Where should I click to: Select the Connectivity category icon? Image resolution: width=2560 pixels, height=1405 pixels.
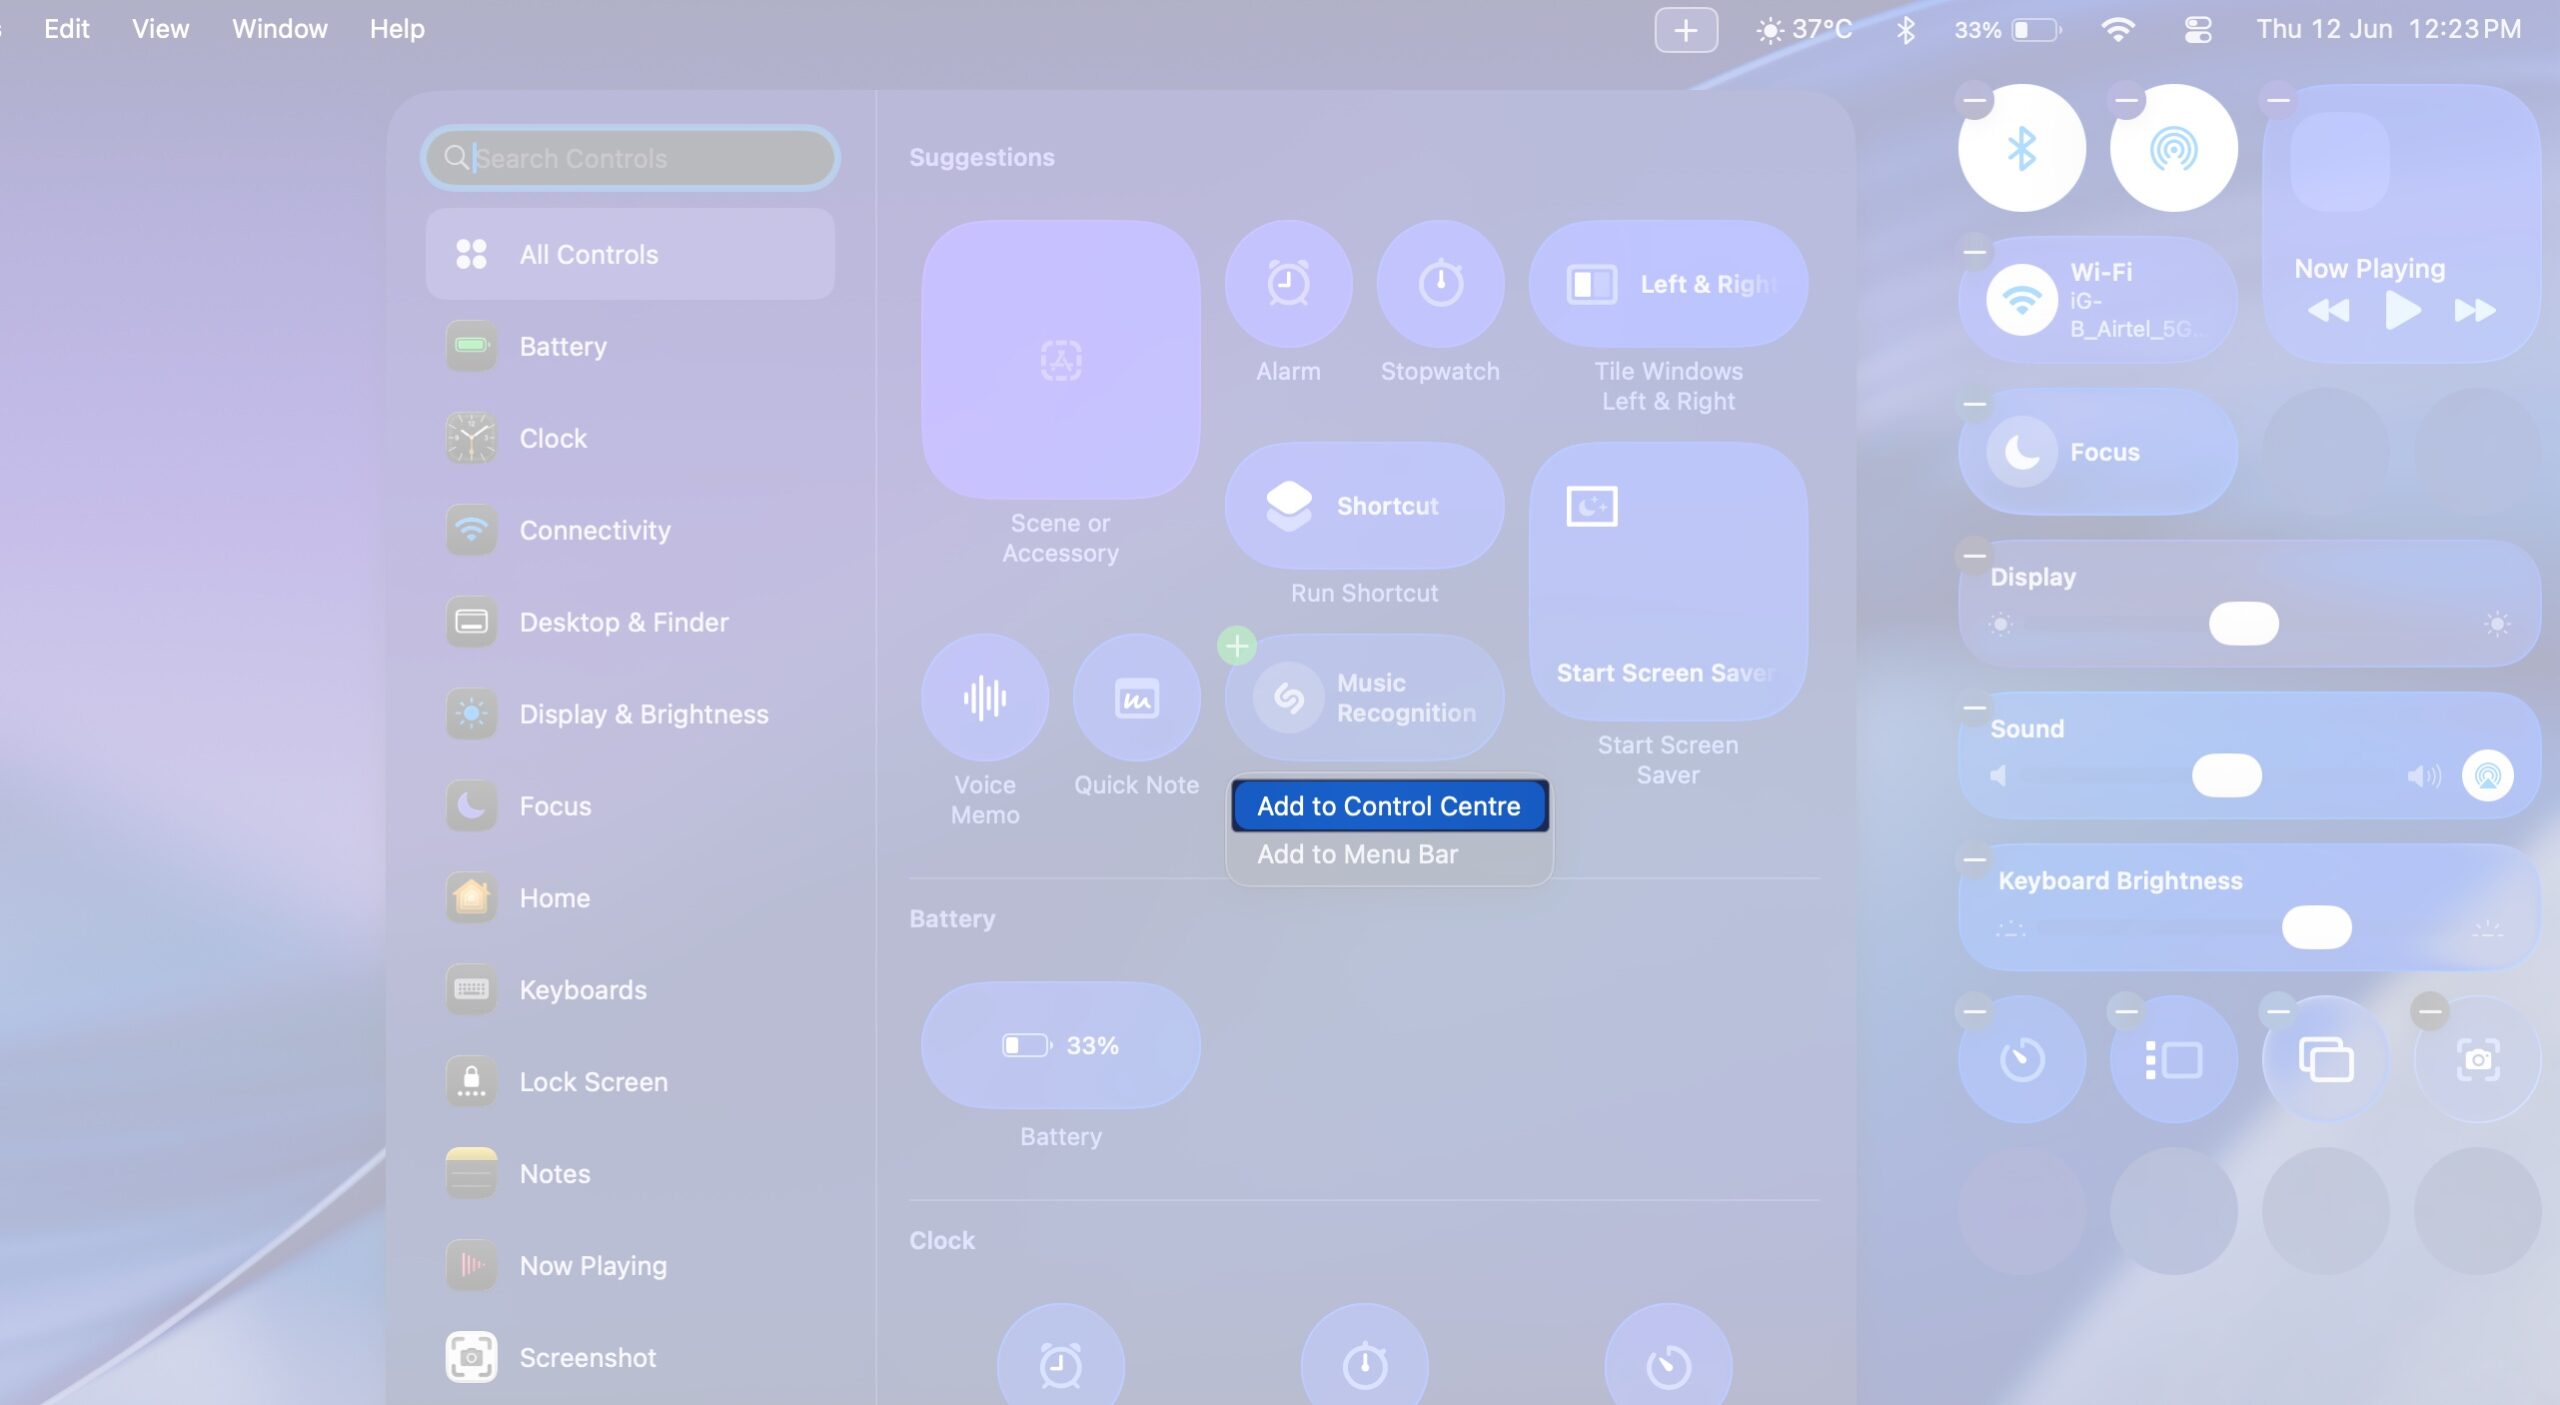pyautogui.click(x=470, y=530)
